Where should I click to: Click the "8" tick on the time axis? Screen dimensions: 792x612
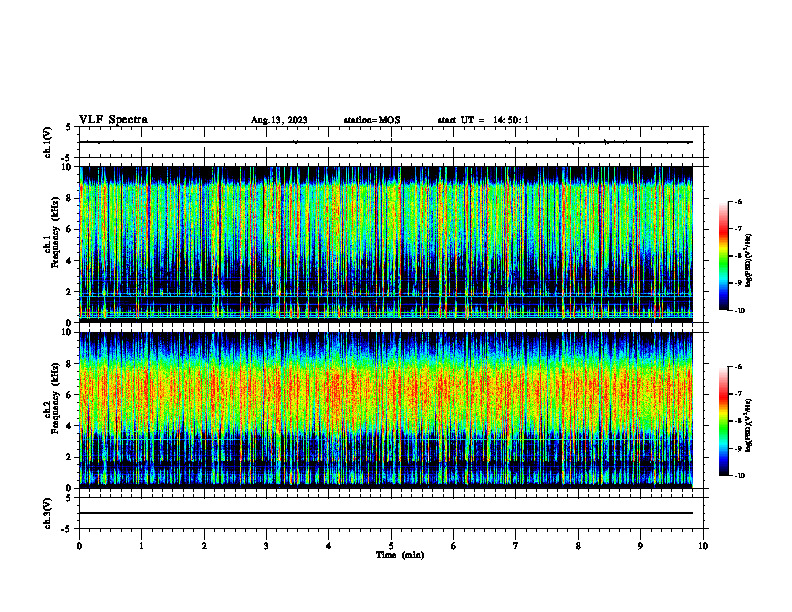pyautogui.click(x=578, y=546)
